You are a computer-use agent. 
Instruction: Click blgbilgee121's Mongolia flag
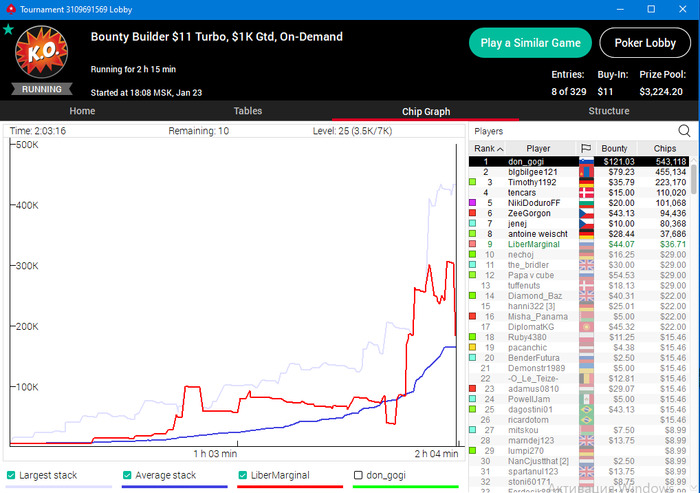pos(586,172)
